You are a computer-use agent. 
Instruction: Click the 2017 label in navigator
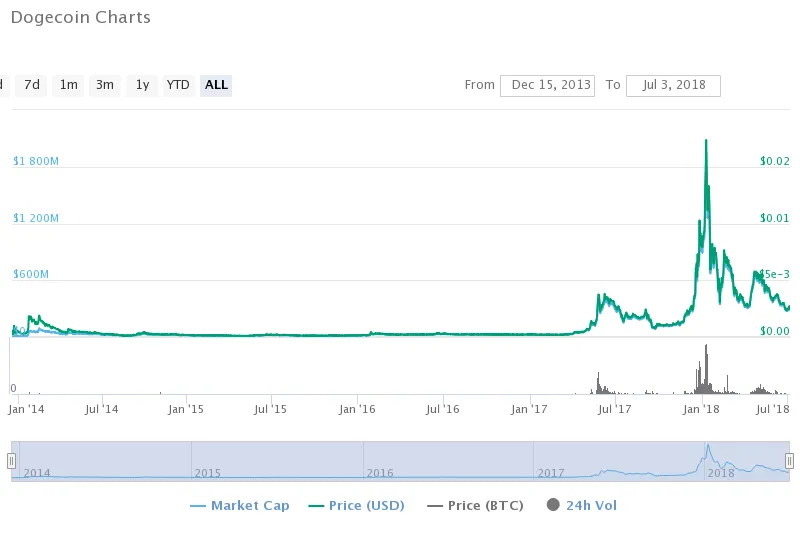point(551,473)
